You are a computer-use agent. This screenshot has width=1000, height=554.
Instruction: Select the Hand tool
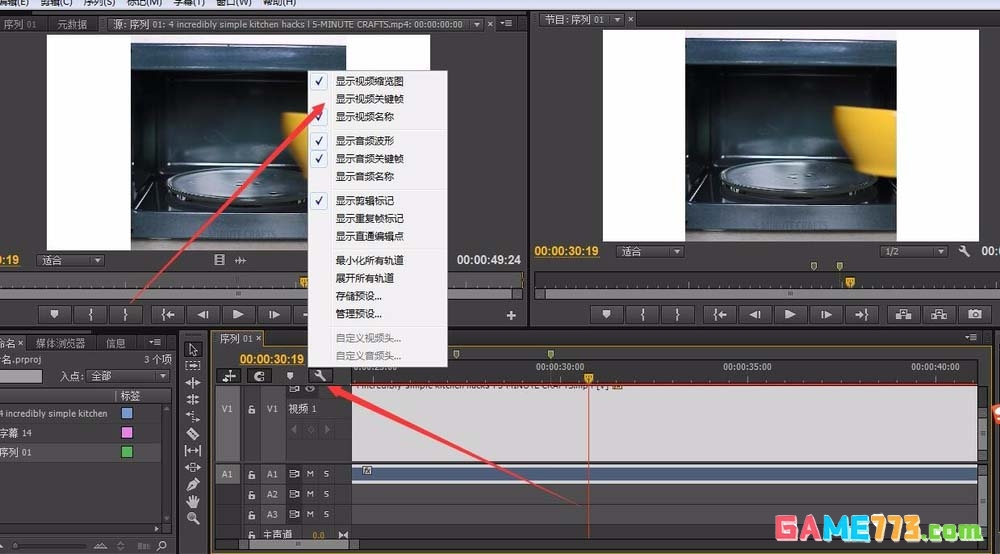(x=193, y=502)
